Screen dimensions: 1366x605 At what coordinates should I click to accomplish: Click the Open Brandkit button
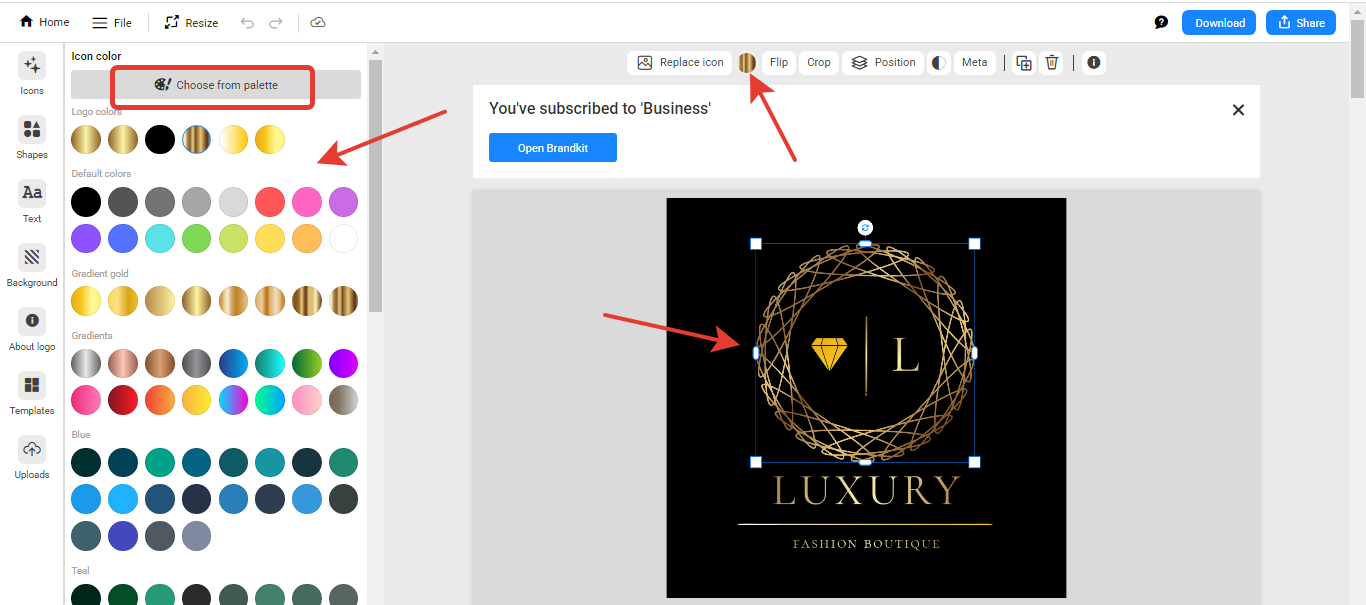pos(552,148)
